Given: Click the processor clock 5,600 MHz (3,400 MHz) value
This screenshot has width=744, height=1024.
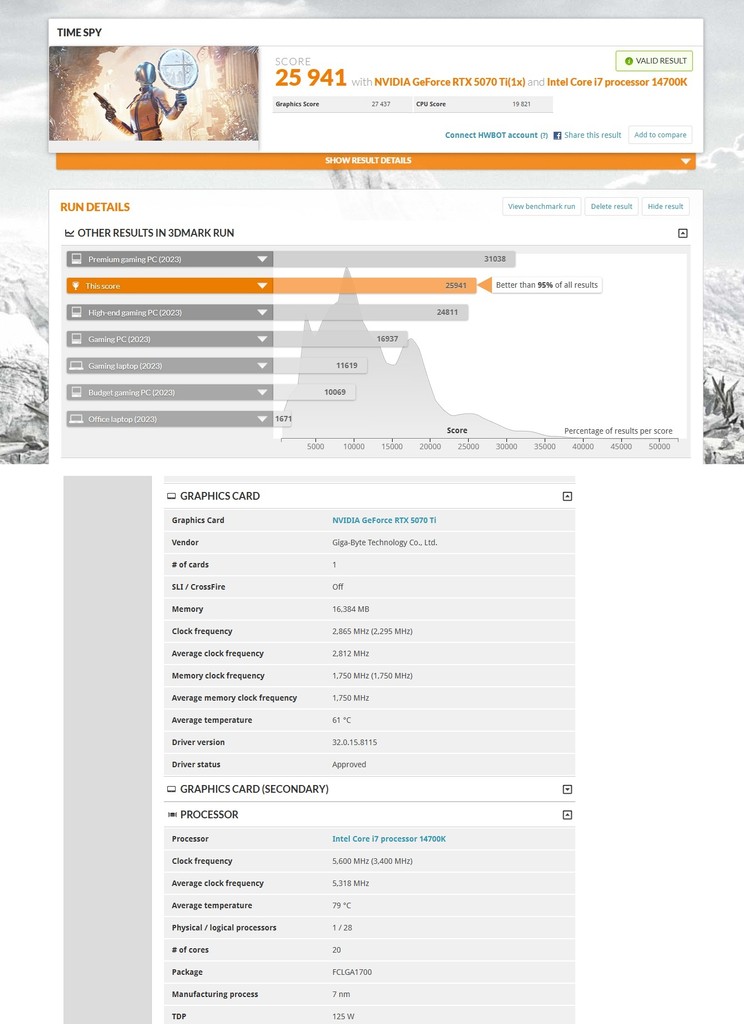Looking at the screenshot, I should tap(372, 861).
